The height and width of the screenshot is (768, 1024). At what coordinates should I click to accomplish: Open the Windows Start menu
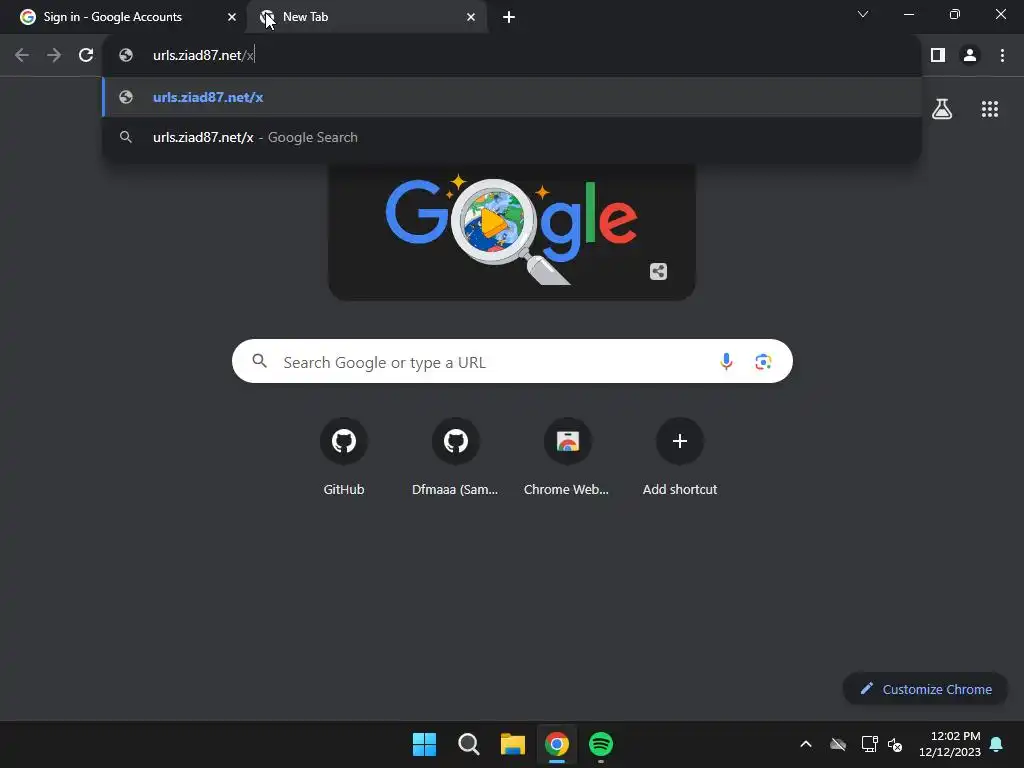(x=424, y=744)
